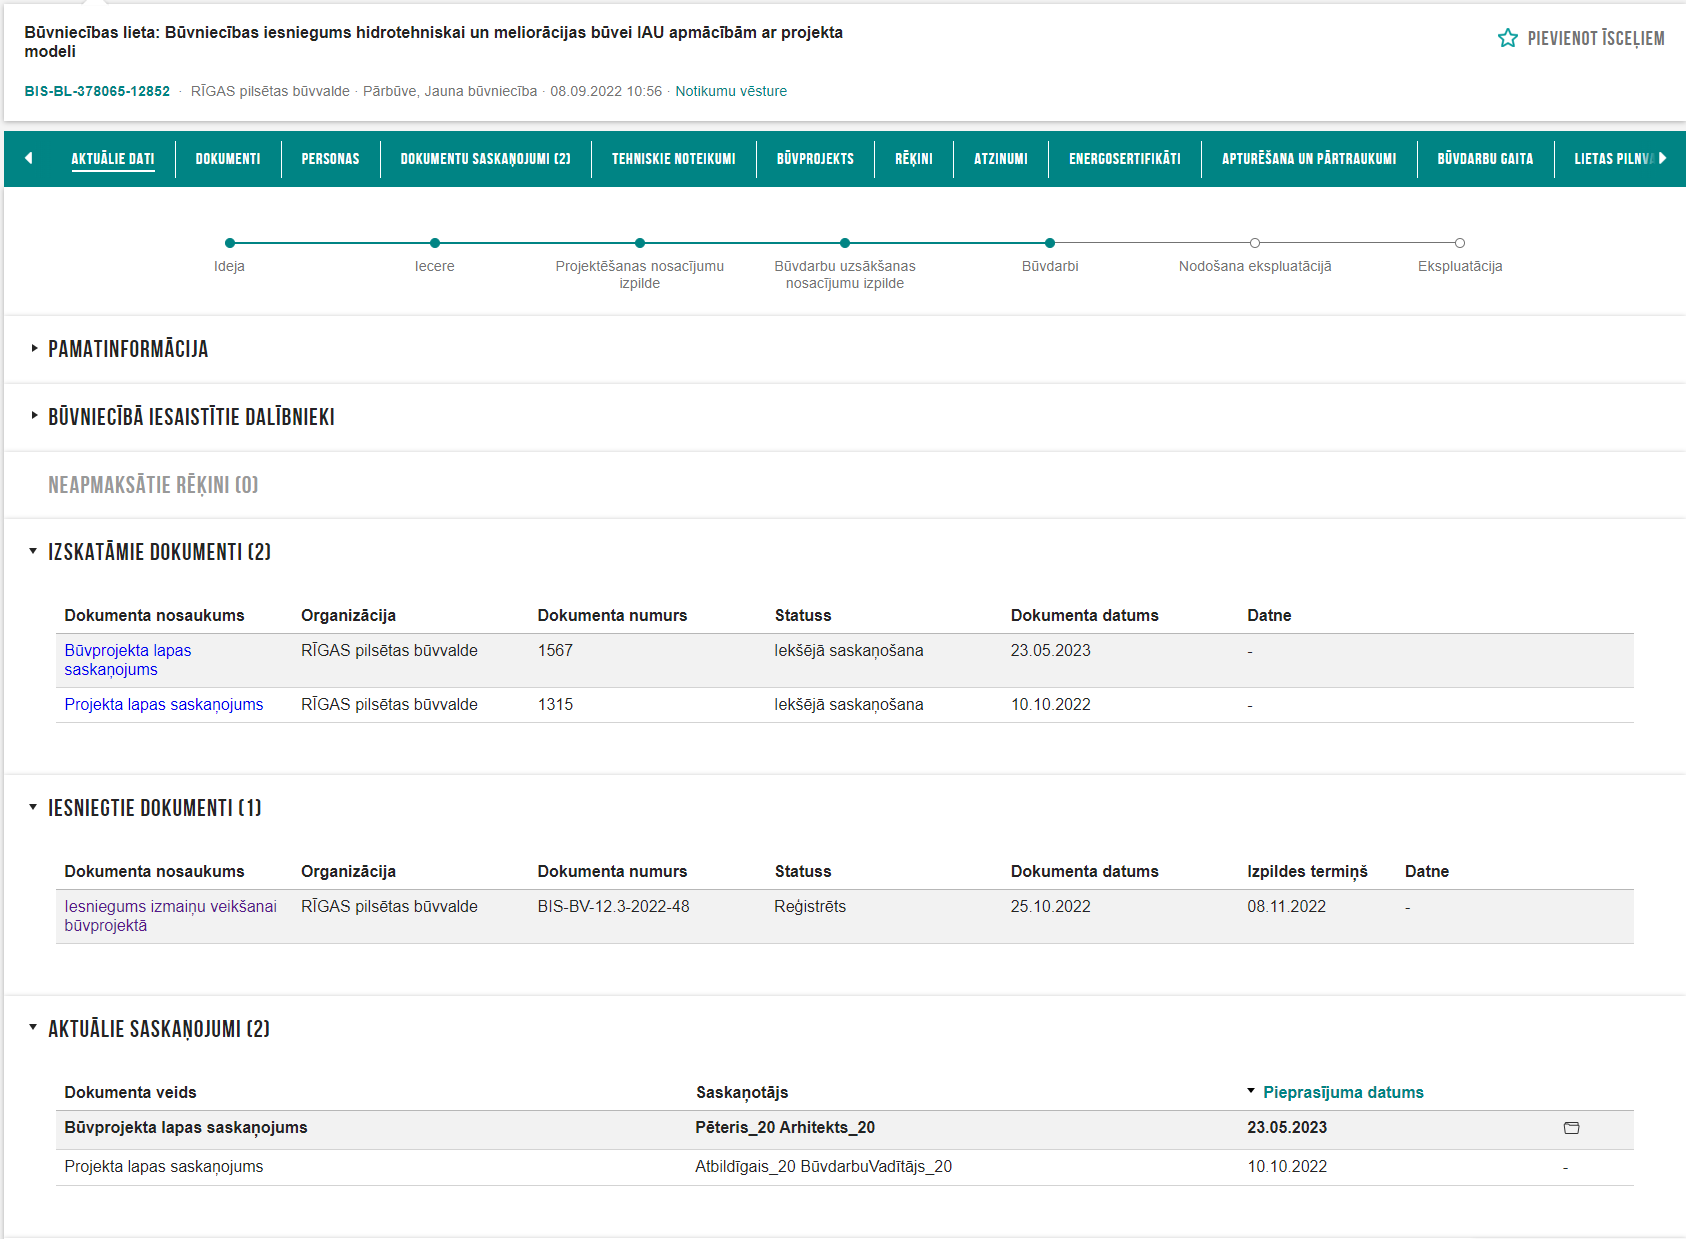Viewport: 1686px width, 1239px height.
Task: Click Nodošana ekspluatācijā stage marker
Action: (x=1255, y=243)
